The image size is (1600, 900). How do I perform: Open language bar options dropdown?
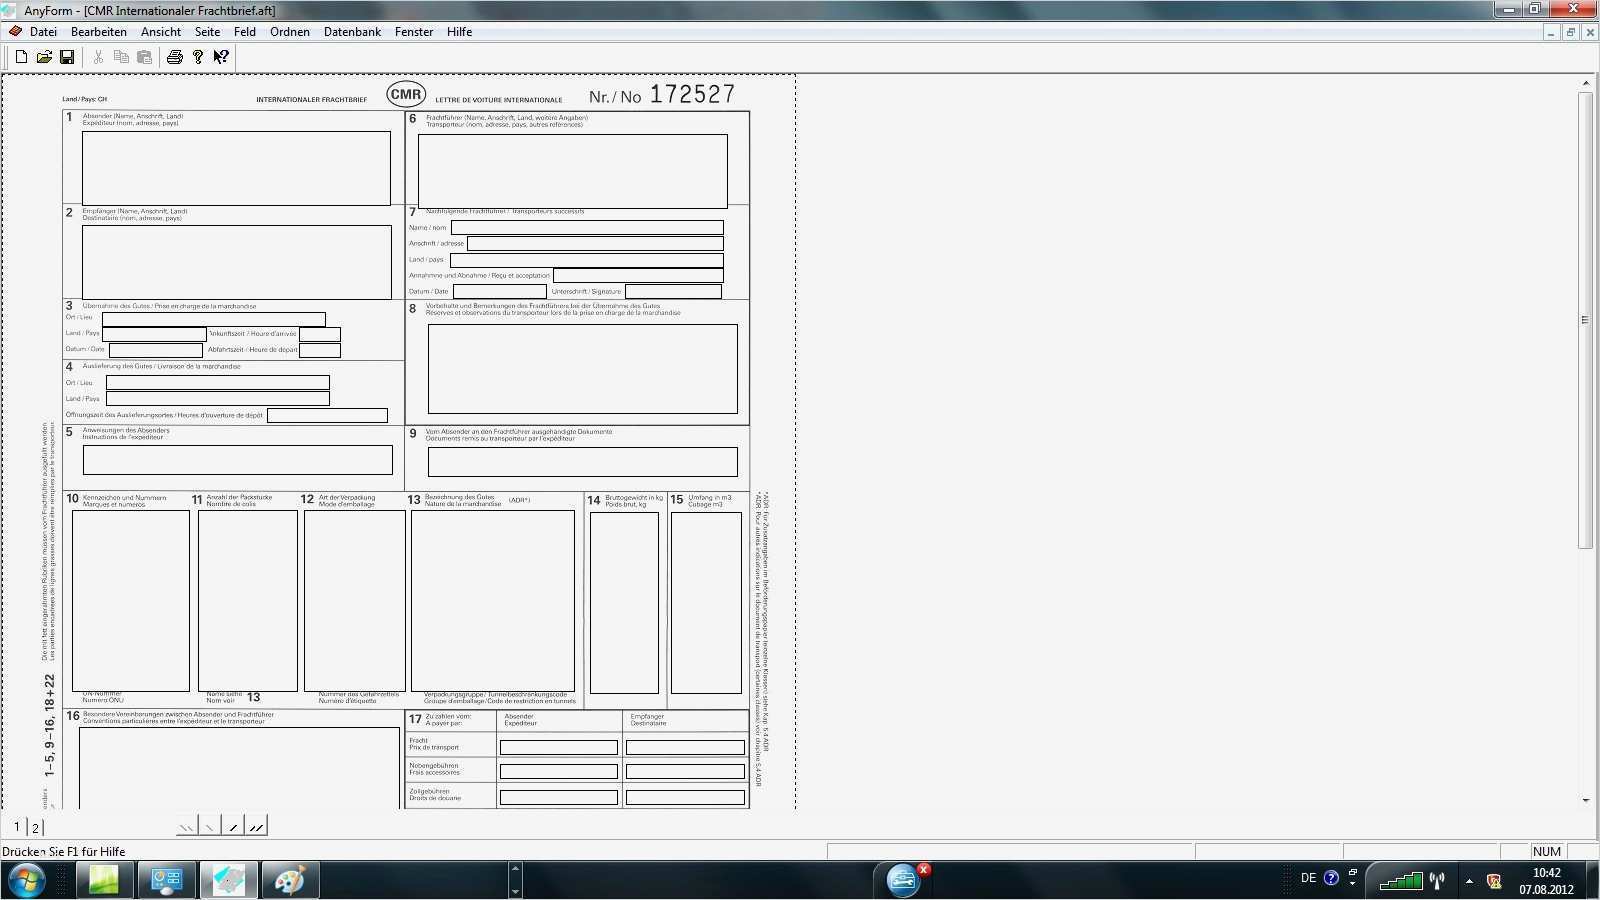1353,883
